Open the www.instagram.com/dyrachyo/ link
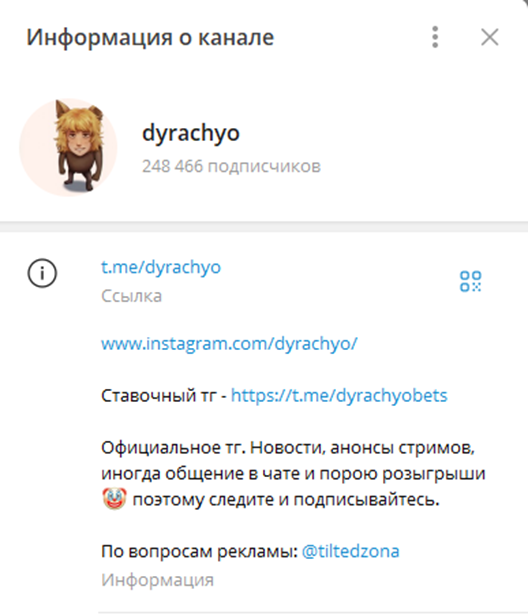Screen dimensions: 528x616 tap(229, 344)
